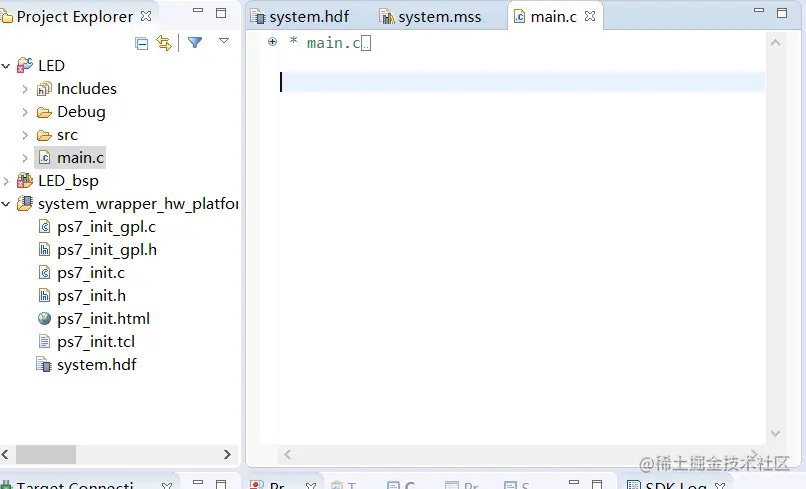Expand the Debug folder
The width and height of the screenshot is (806, 489).
coord(25,112)
